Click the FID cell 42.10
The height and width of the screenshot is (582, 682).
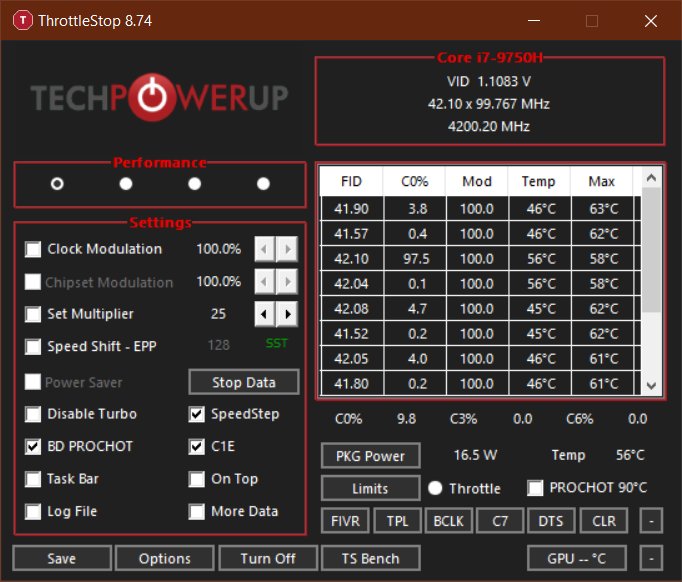pos(351,259)
